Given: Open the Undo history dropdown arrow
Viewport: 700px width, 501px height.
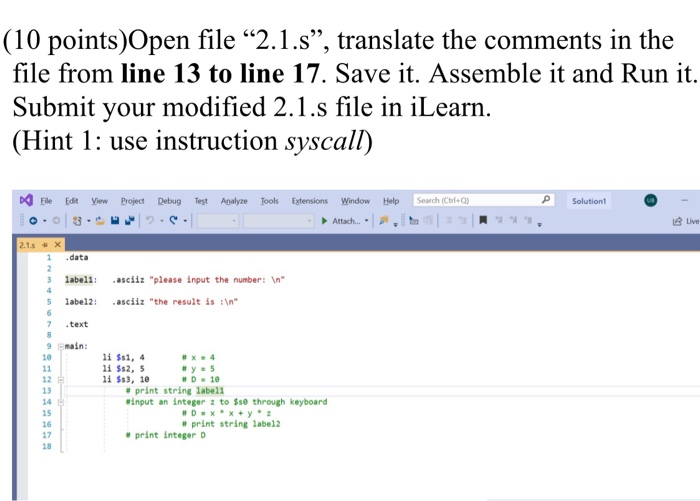Looking at the screenshot, I should [162, 221].
